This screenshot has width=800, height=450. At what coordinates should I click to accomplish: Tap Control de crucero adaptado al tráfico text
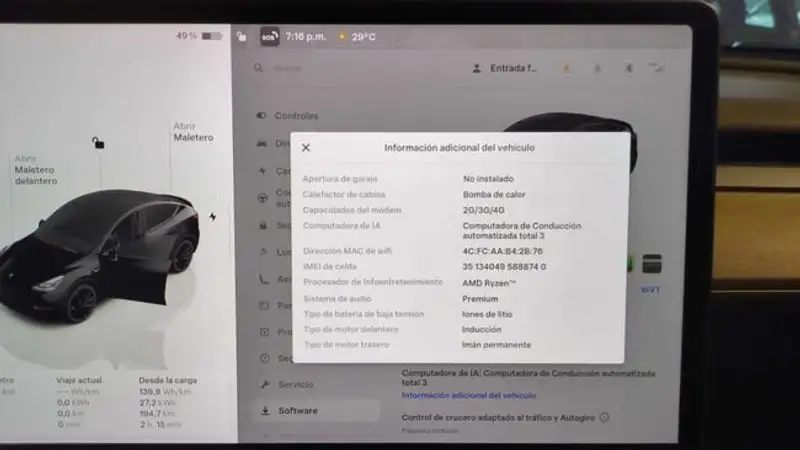[498, 418]
